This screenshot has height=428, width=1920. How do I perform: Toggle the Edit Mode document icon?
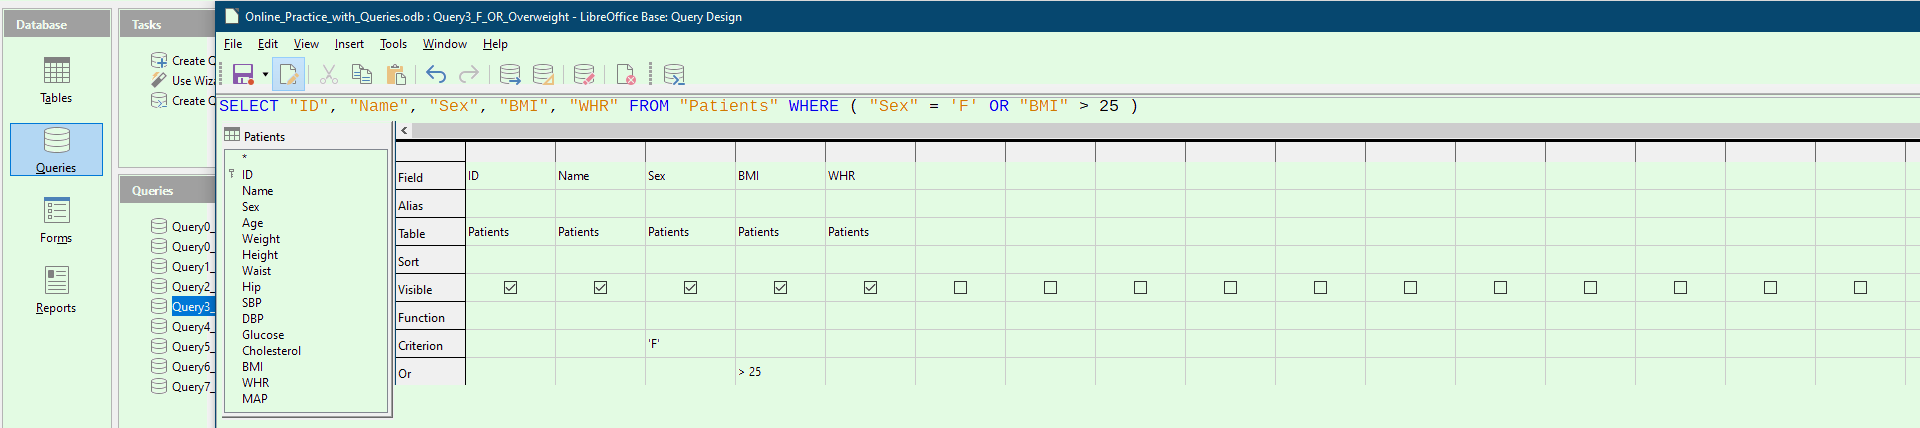pos(288,75)
